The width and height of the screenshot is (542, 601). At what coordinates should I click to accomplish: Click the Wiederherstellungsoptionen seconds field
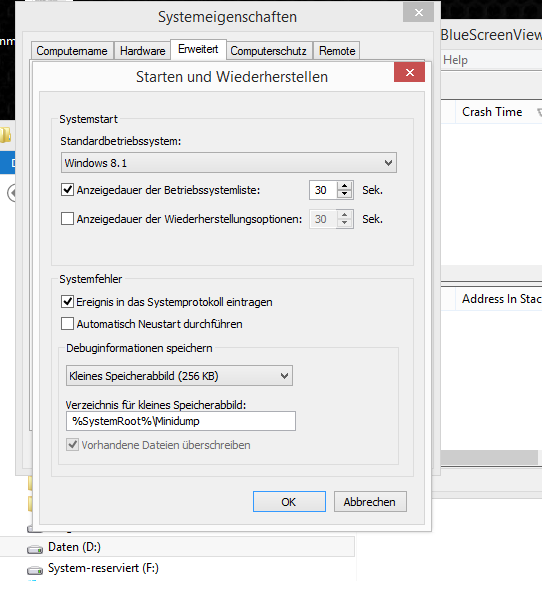pyautogui.click(x=323, y=219)
